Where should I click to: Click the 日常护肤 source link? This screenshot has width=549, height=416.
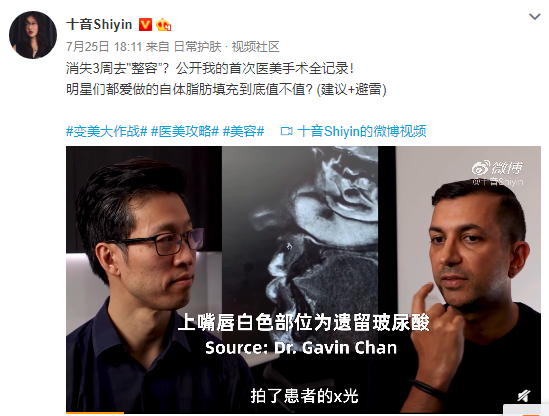click(198, 47)
